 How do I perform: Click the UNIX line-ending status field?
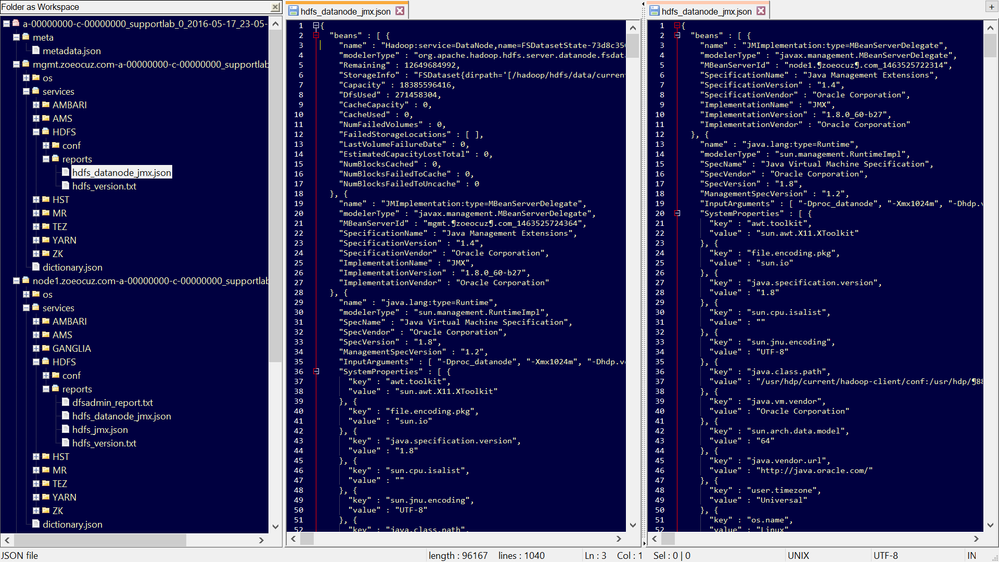[798, 556]
